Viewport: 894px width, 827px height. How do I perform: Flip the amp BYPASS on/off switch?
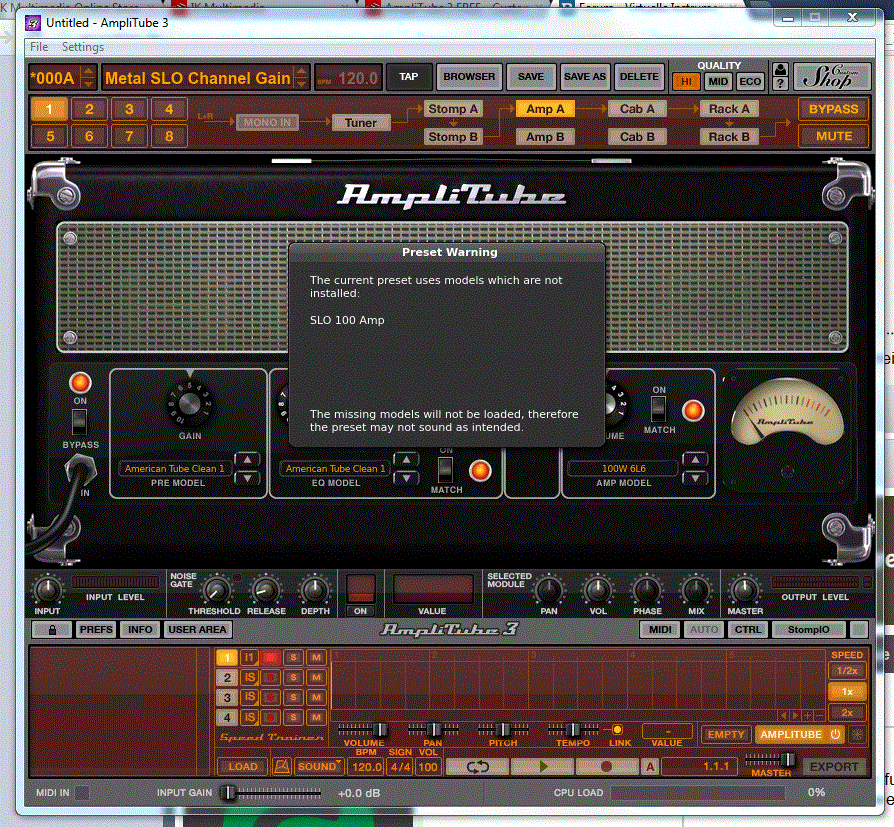coord(79,421)
